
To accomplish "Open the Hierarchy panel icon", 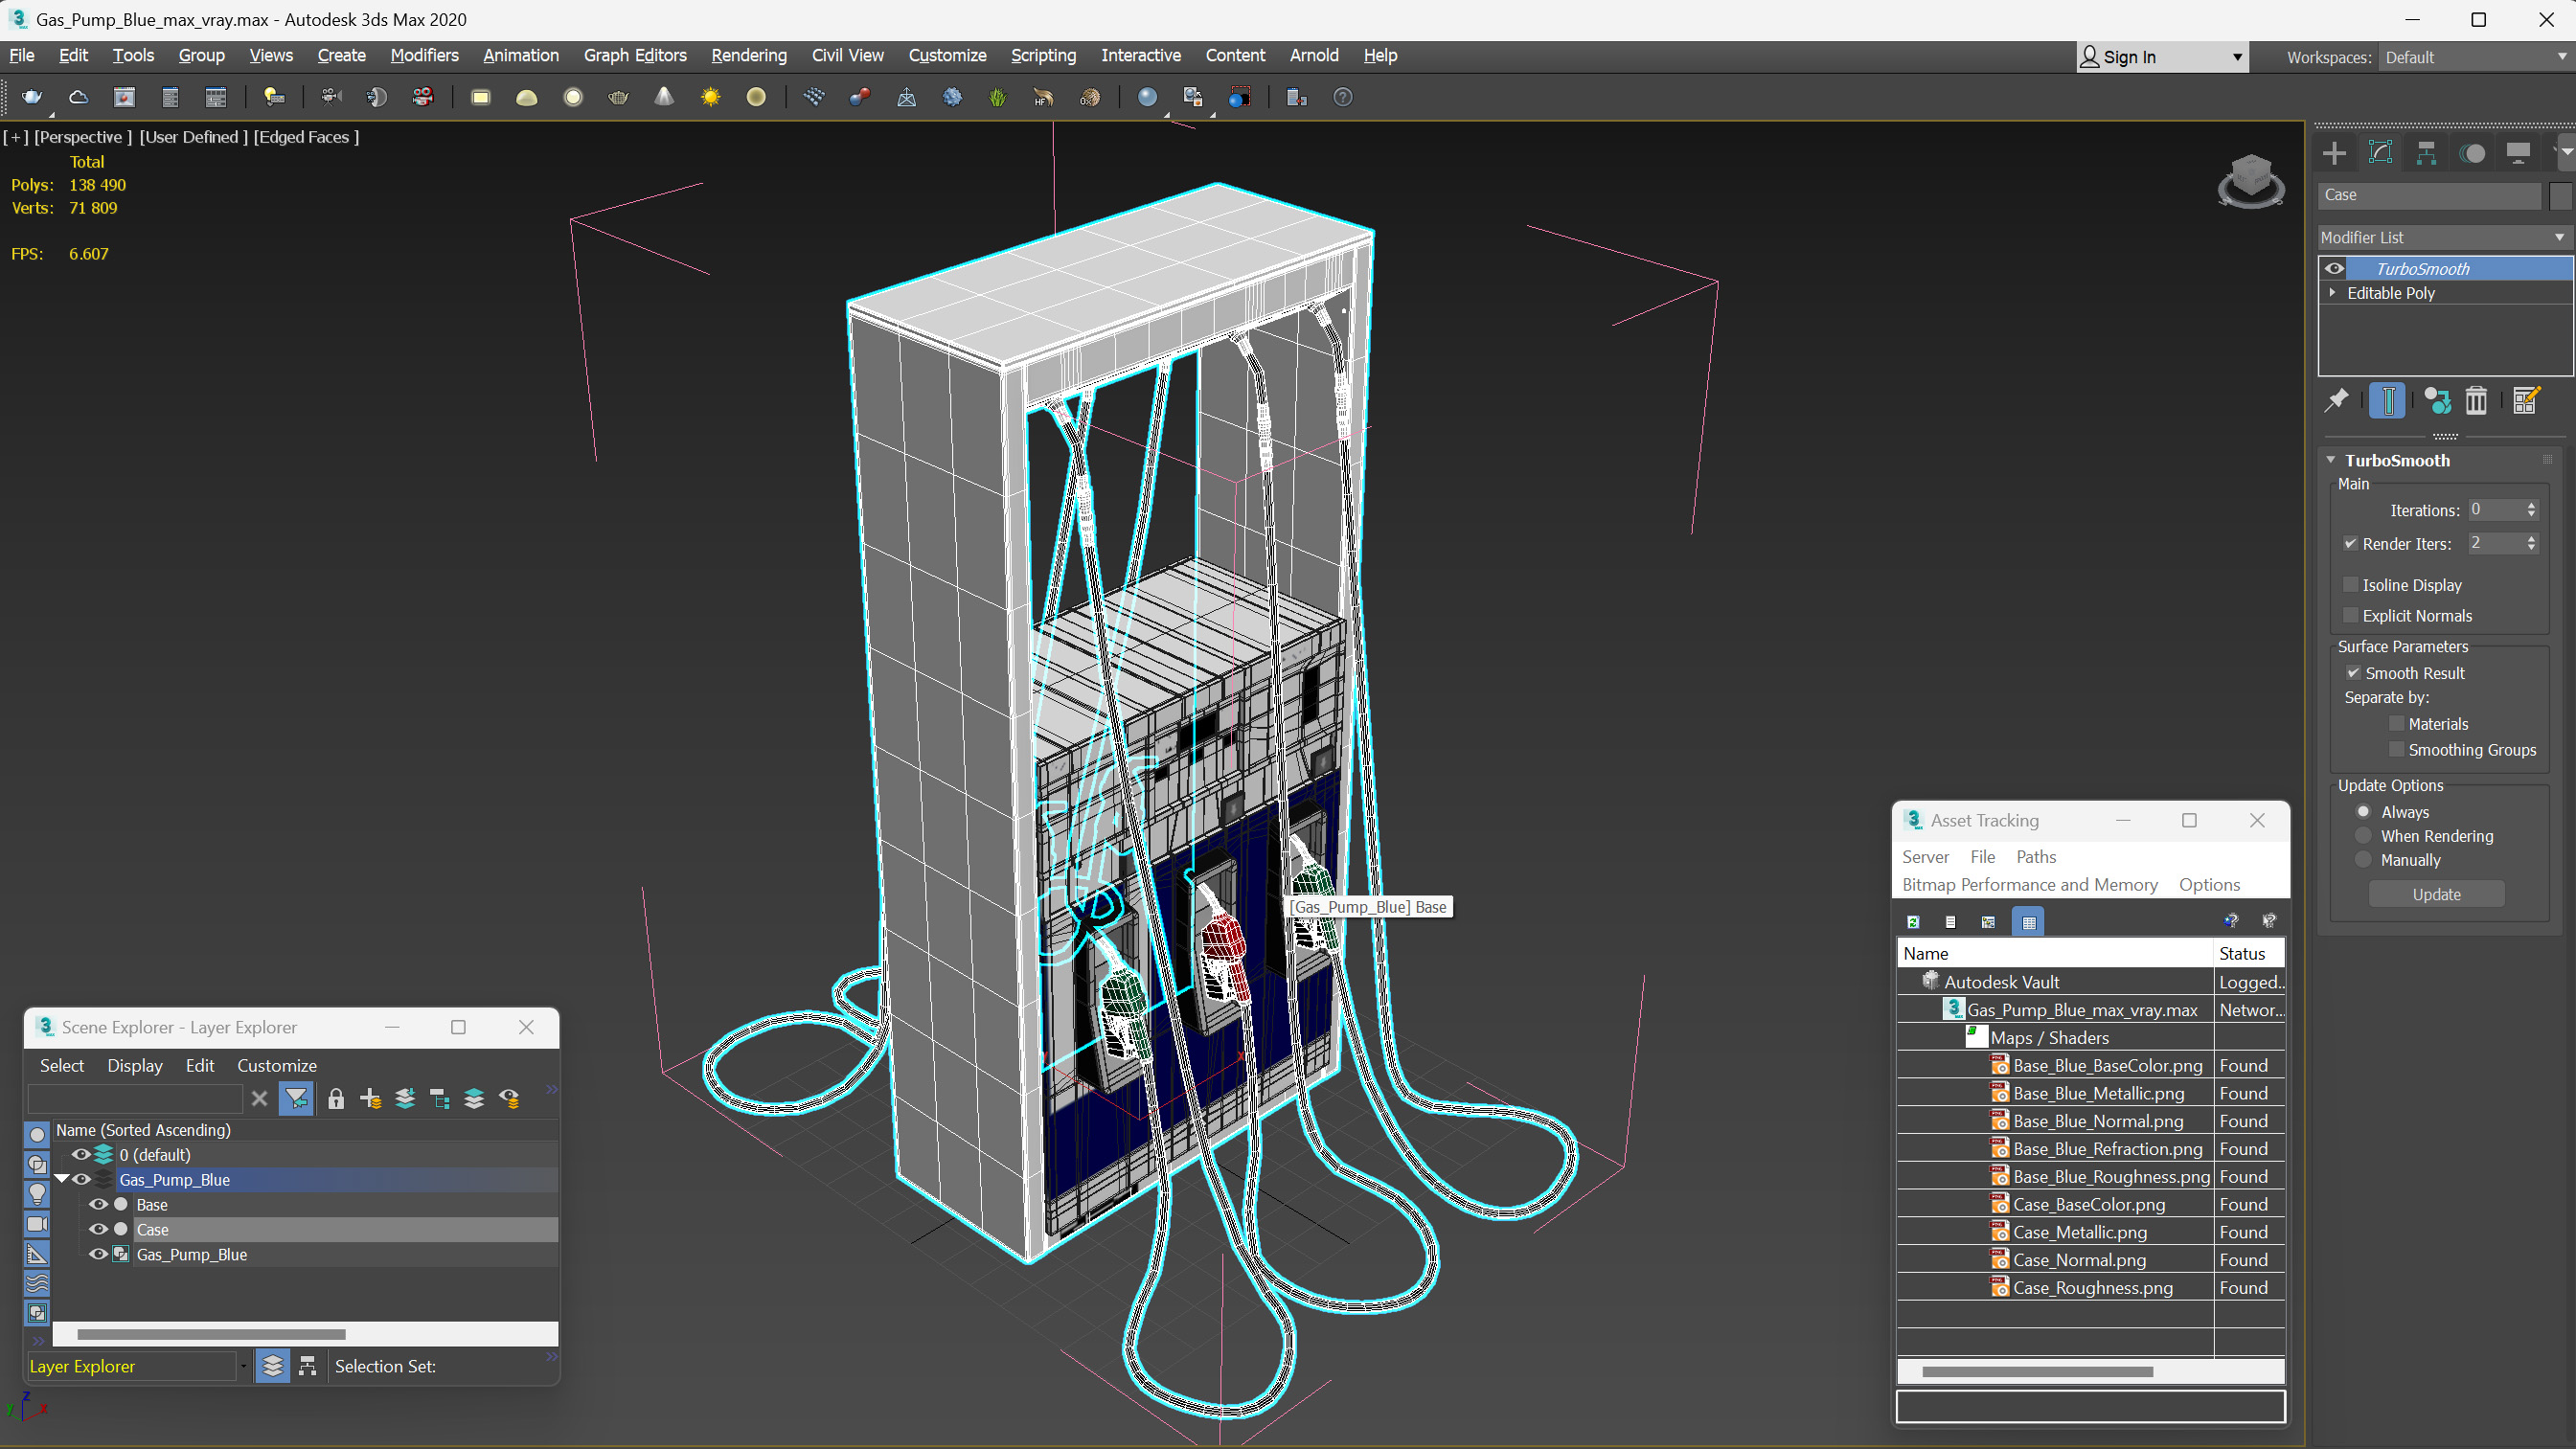I will 2426,153.
